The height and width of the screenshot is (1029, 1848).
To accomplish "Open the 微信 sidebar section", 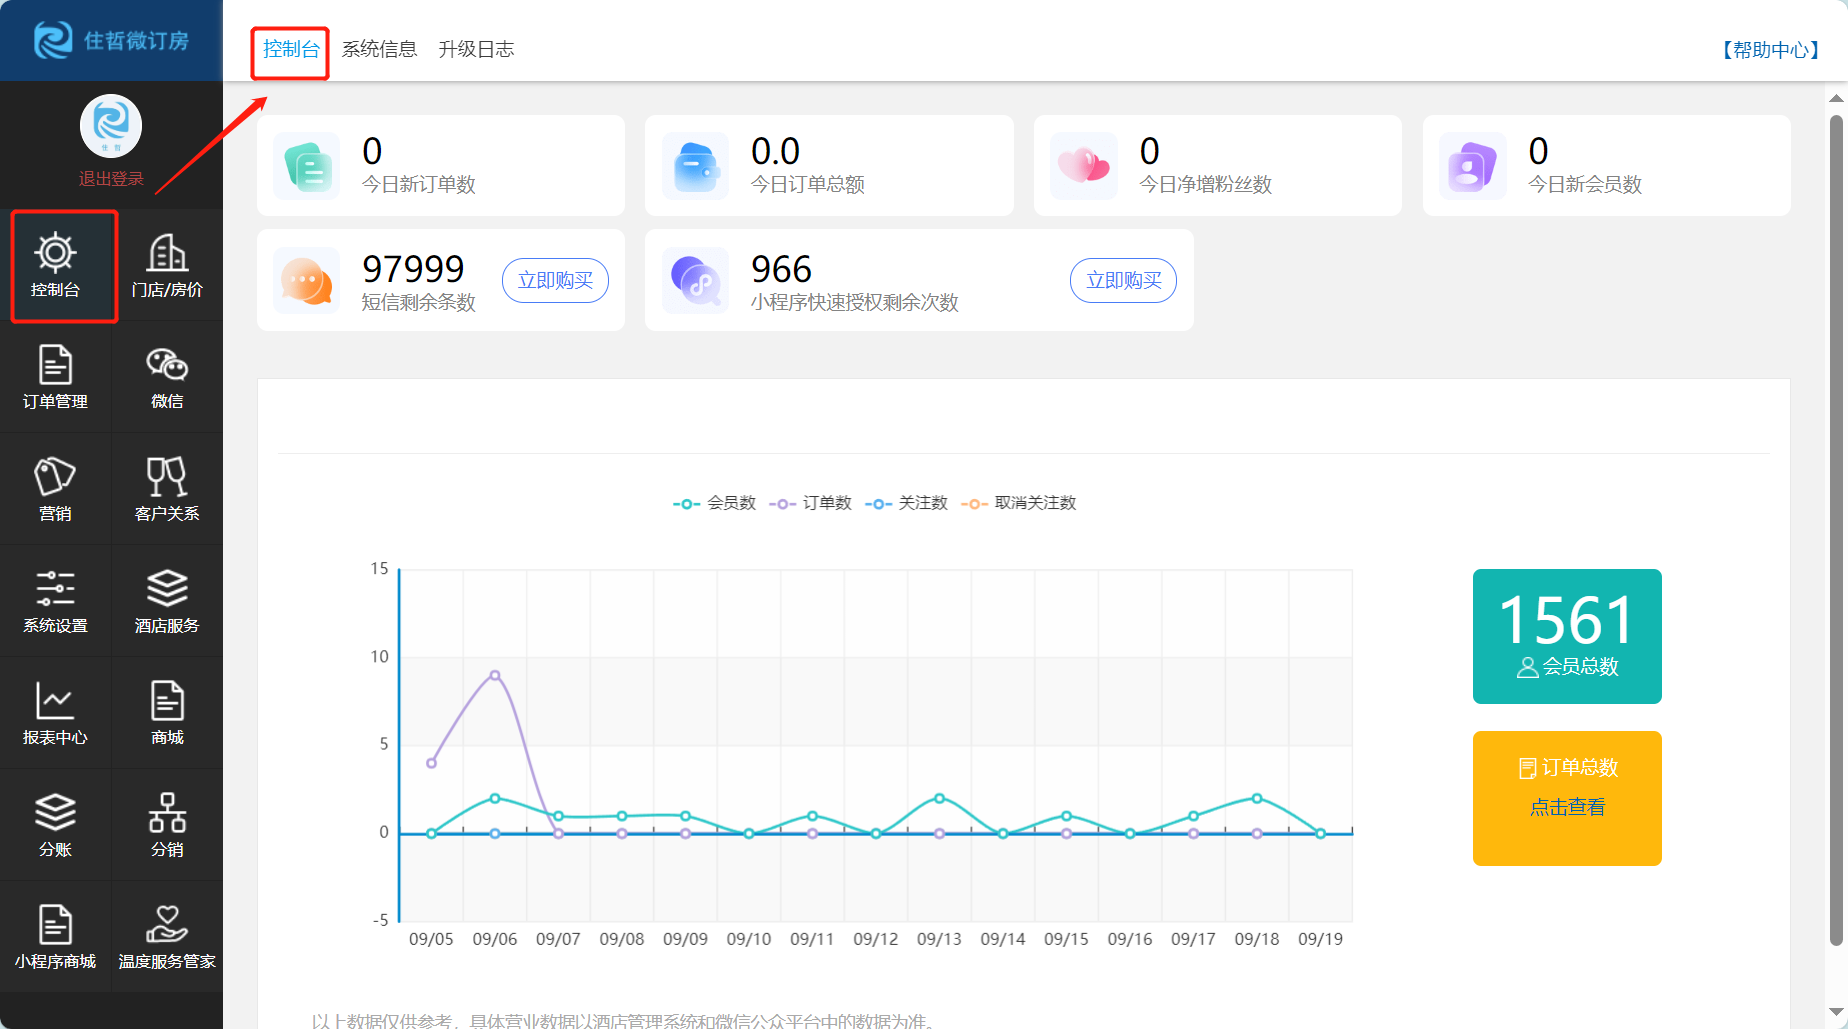I will click(x=167, y=377).
